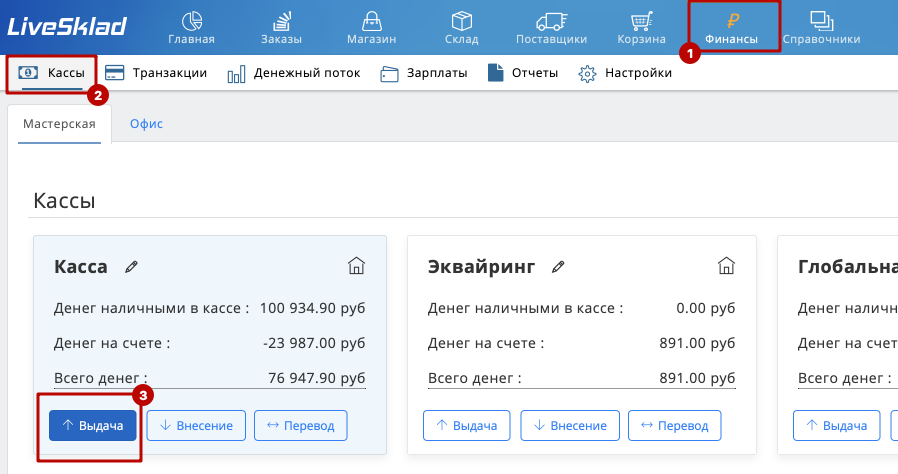The image size is (898, 474).
Task: Click Внесение button in Касса card
Action: [x=196, y=425]
